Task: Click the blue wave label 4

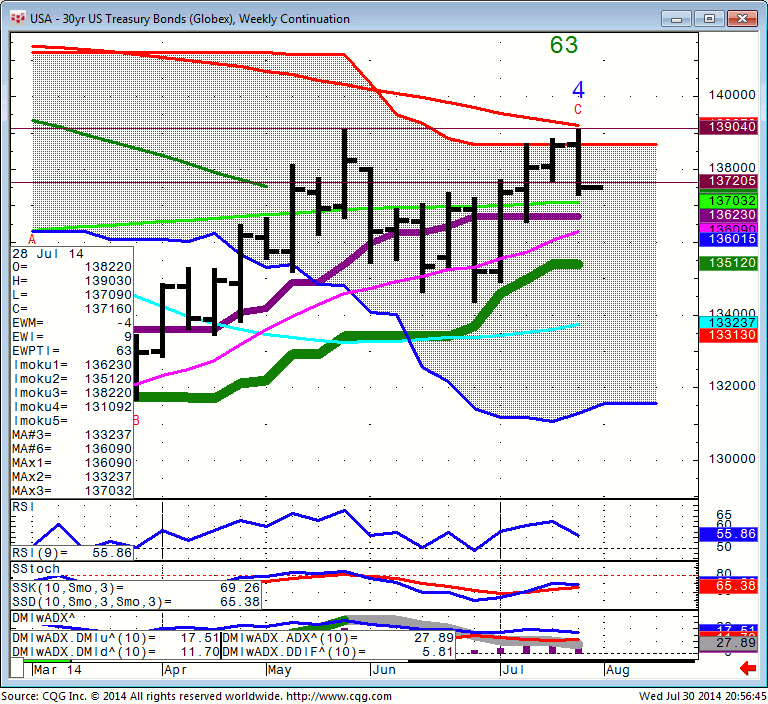Action: point(578,90)
